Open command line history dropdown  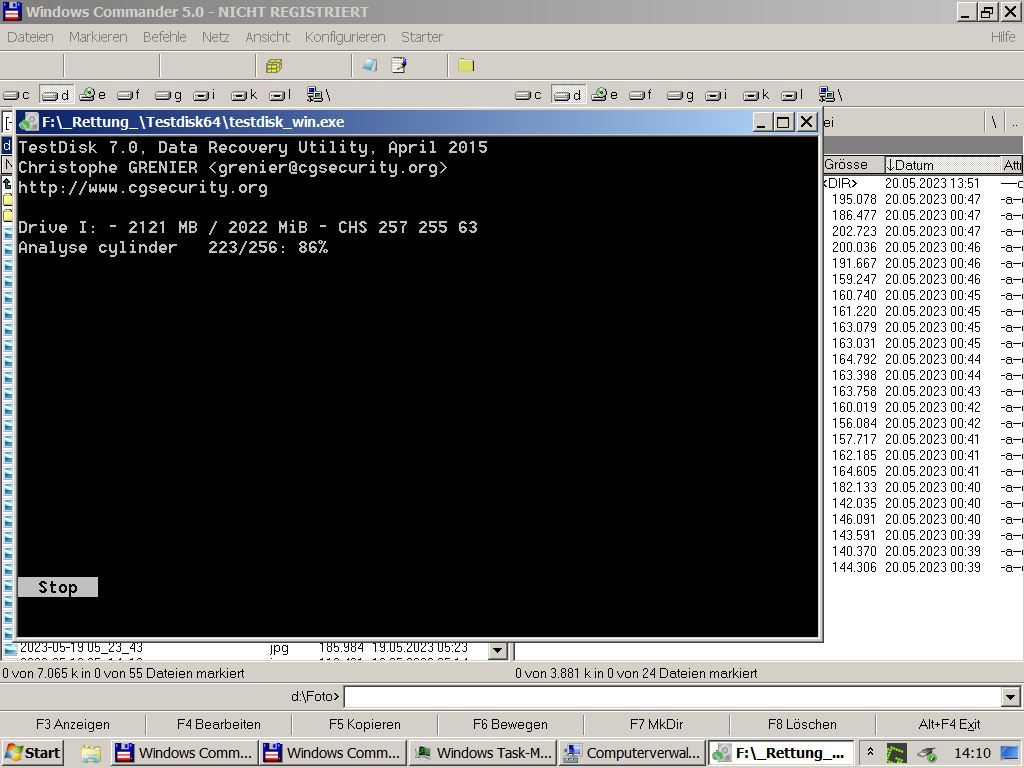[1010, 697]
